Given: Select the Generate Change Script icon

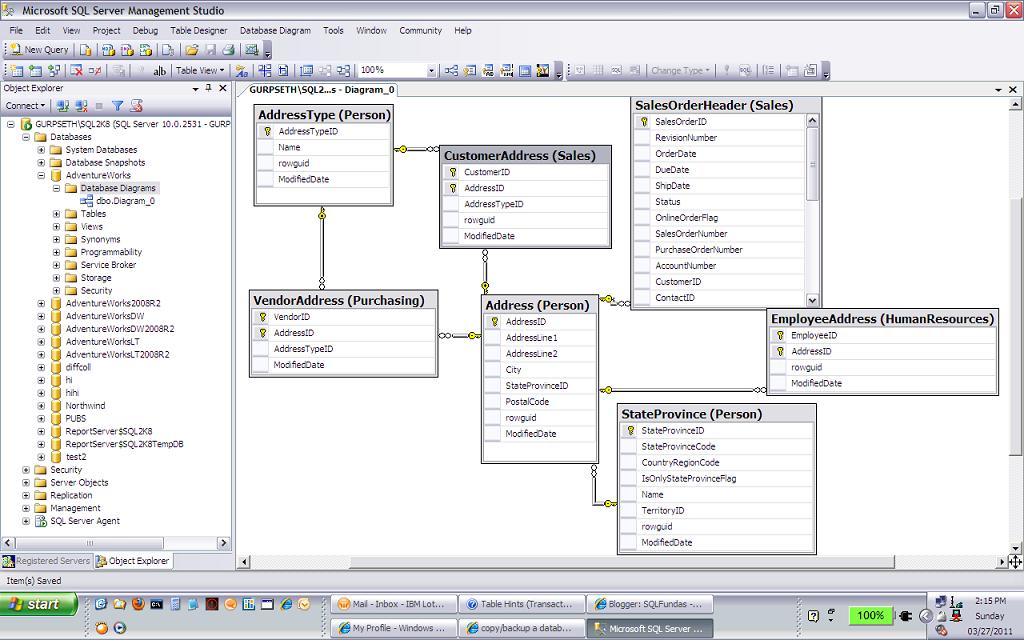Looking at the screenshot, I should 117,70.
